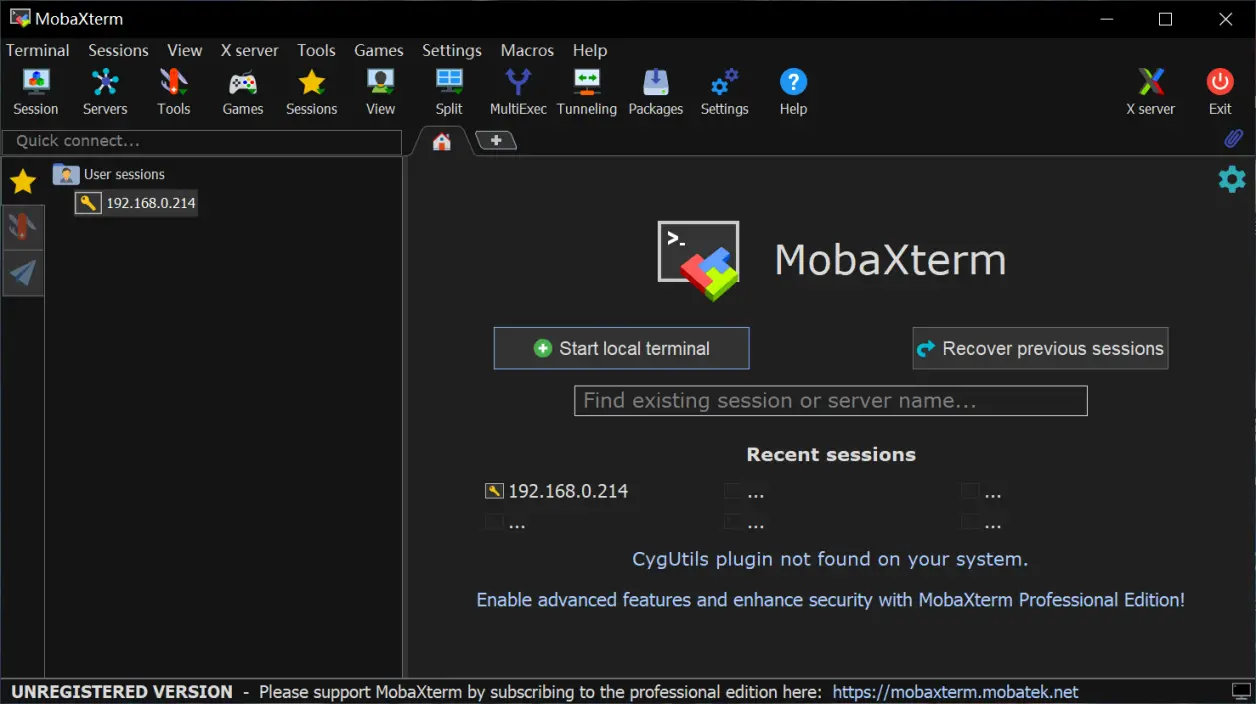Expand the User sessions folder

(109, 174)
